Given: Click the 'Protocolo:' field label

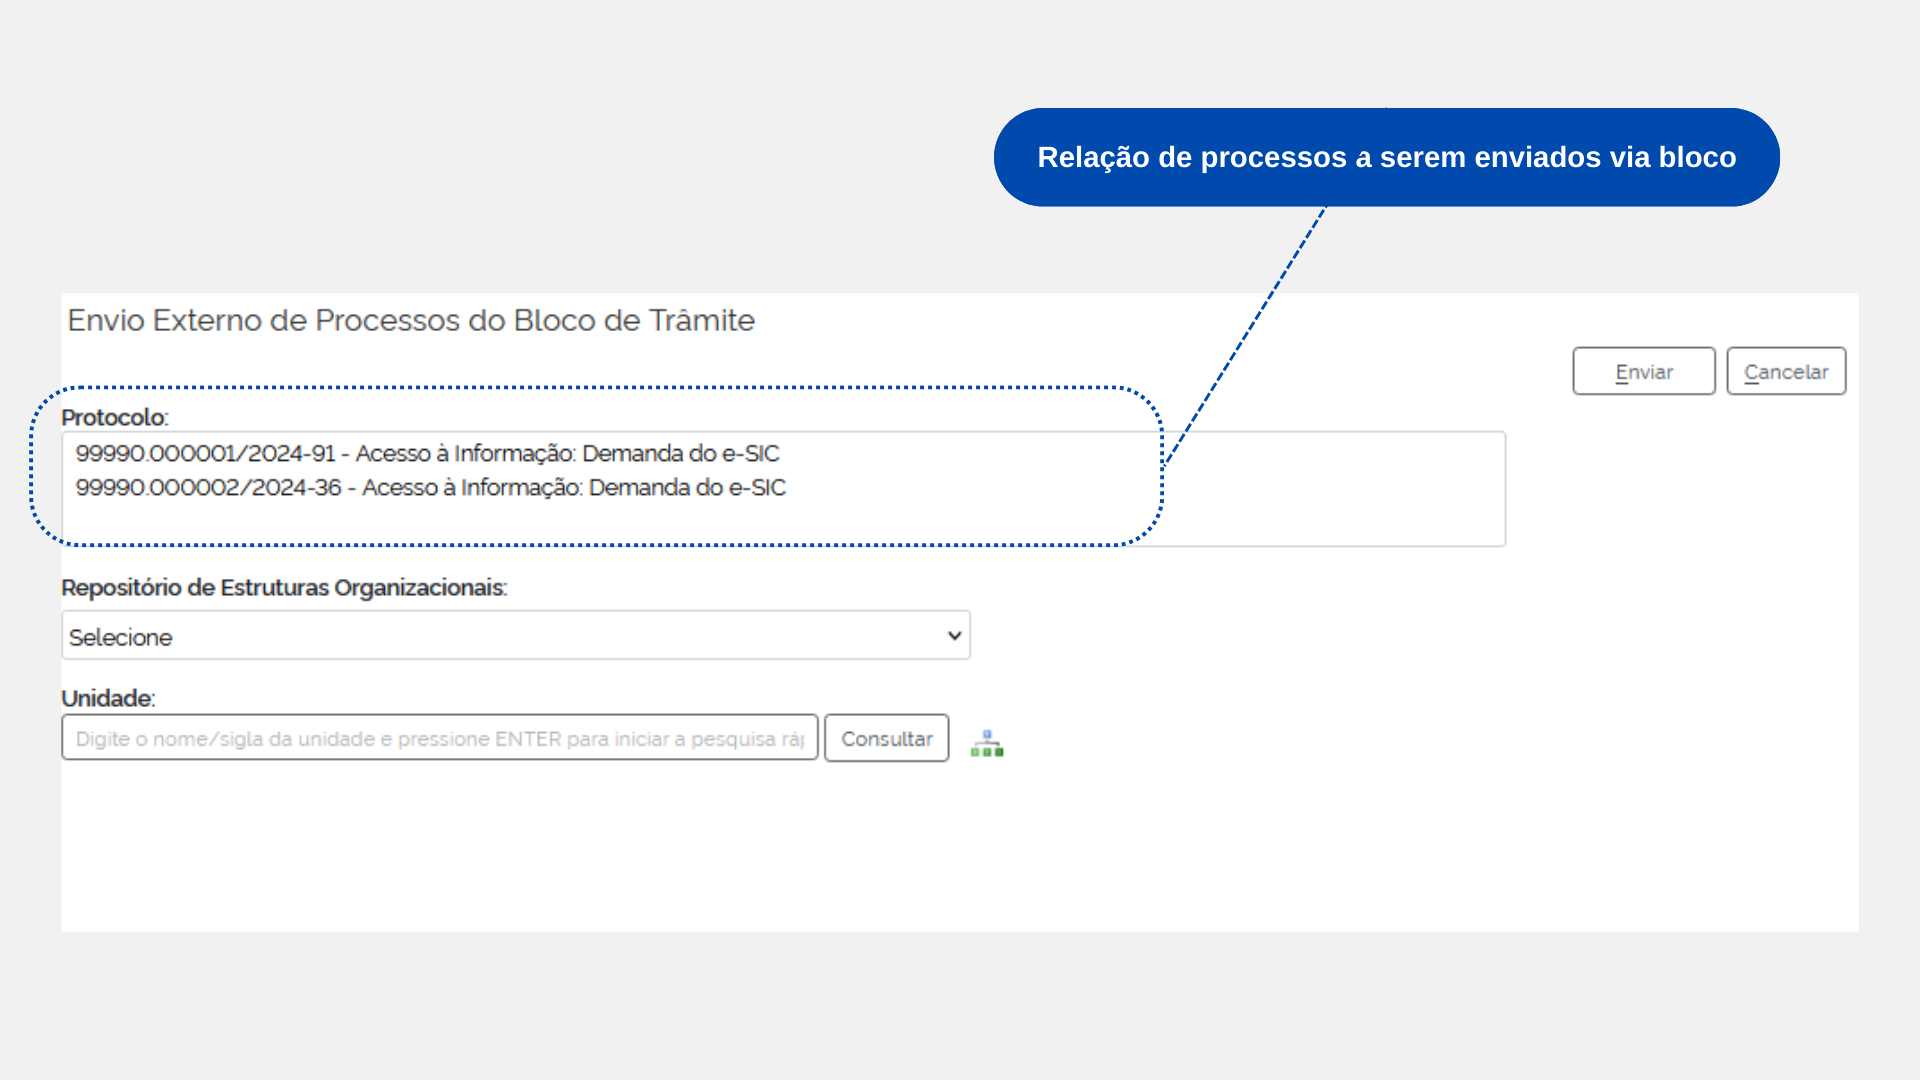Looking at the screenshot, I should [114, 418].
